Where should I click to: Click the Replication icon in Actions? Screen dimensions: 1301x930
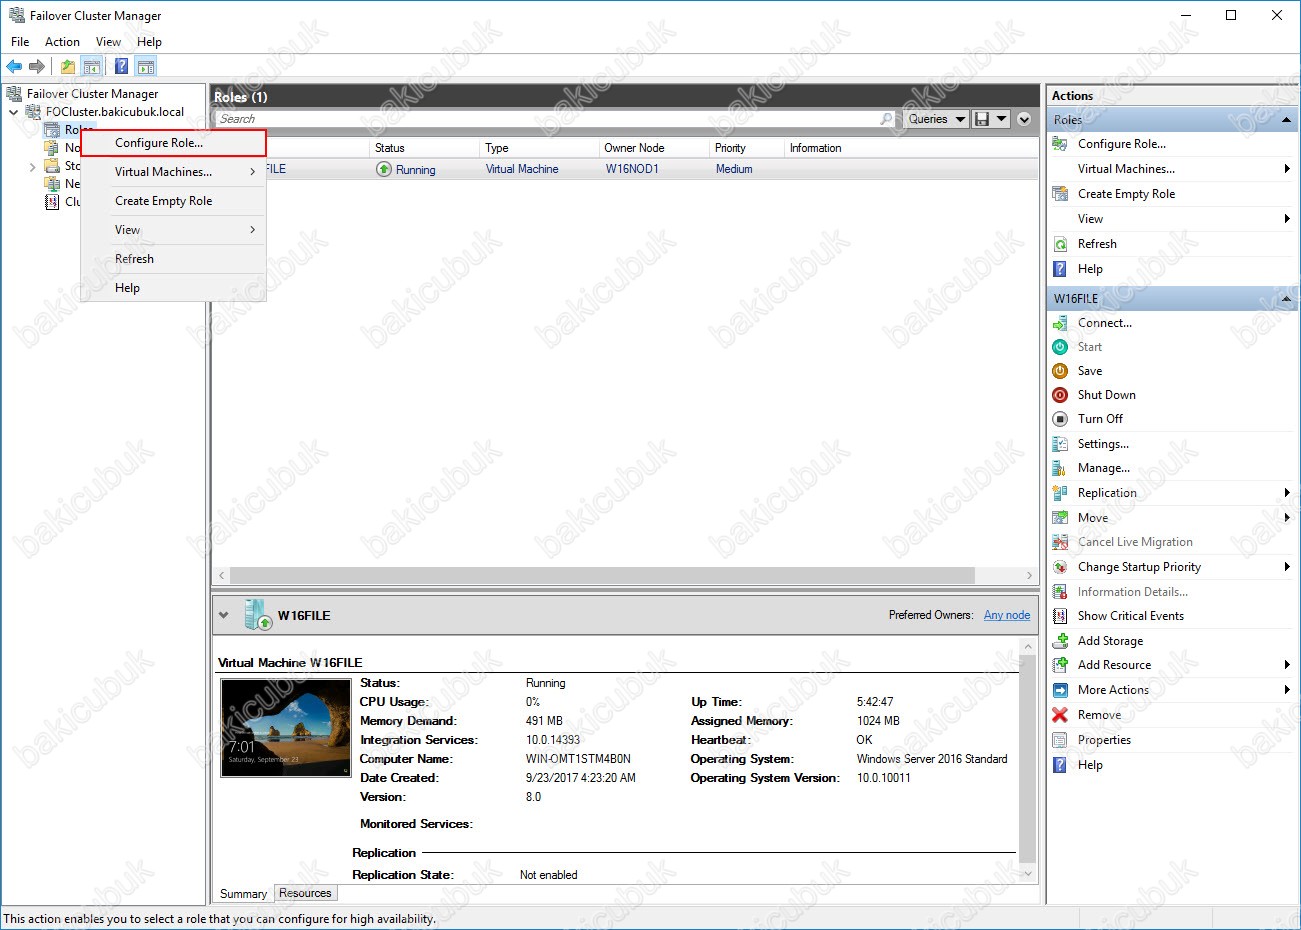[1060, 493]
